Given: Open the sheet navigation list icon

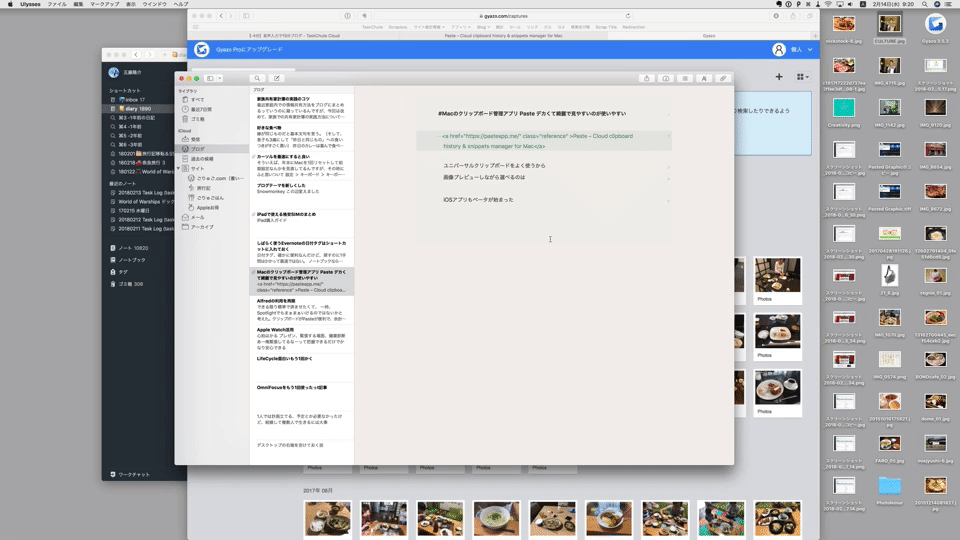Looking at the screenshot, I should 685,78.
